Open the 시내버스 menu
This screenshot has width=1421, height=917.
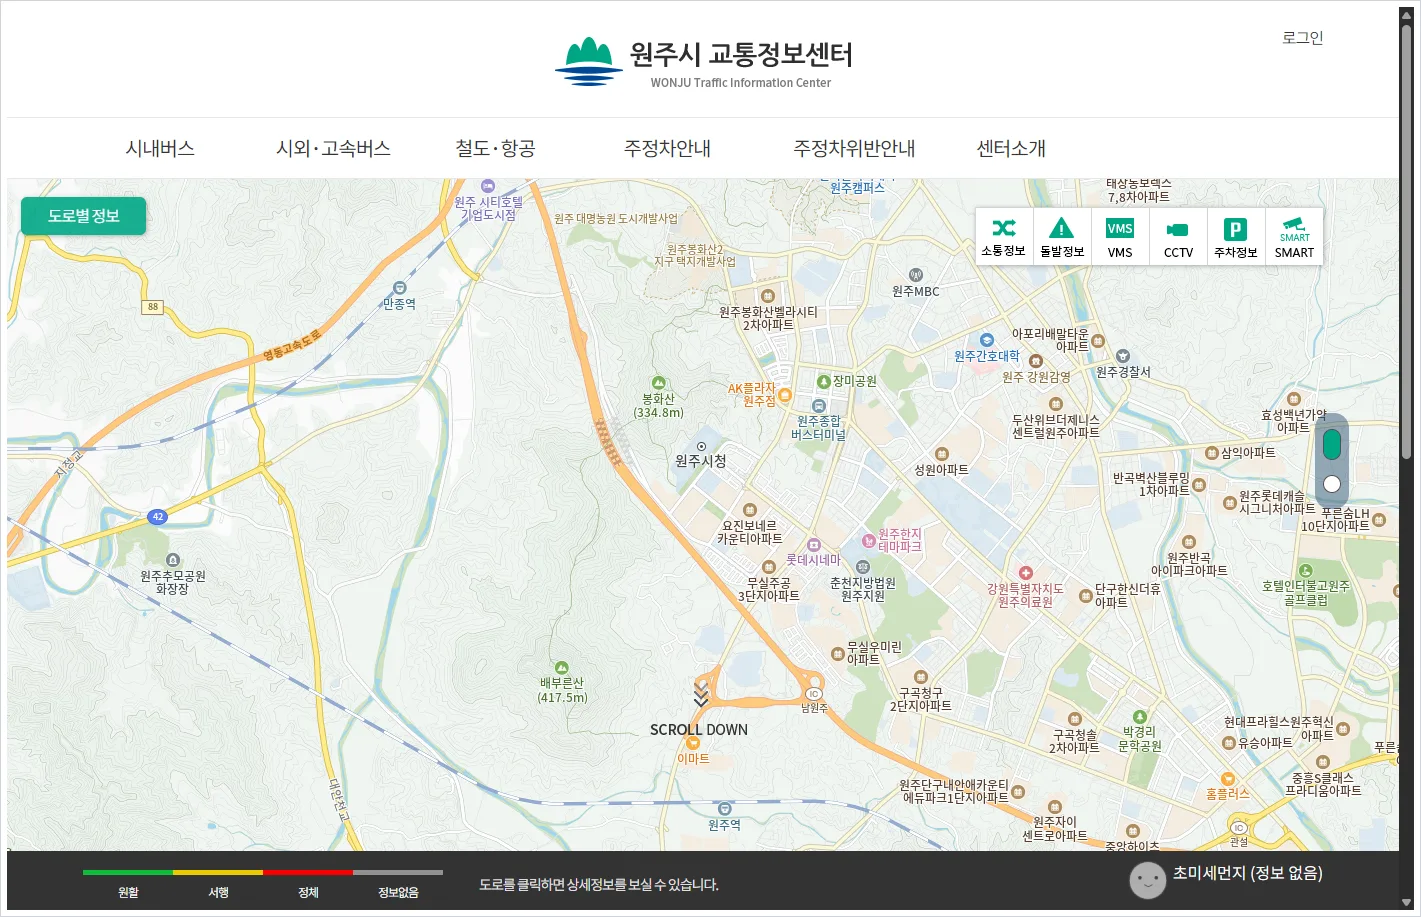160,148
